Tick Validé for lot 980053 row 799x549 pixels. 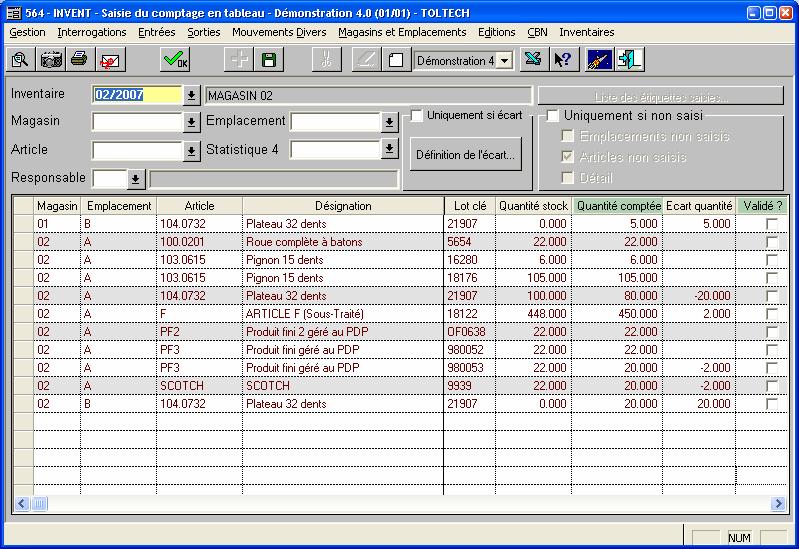click(772, 368)
